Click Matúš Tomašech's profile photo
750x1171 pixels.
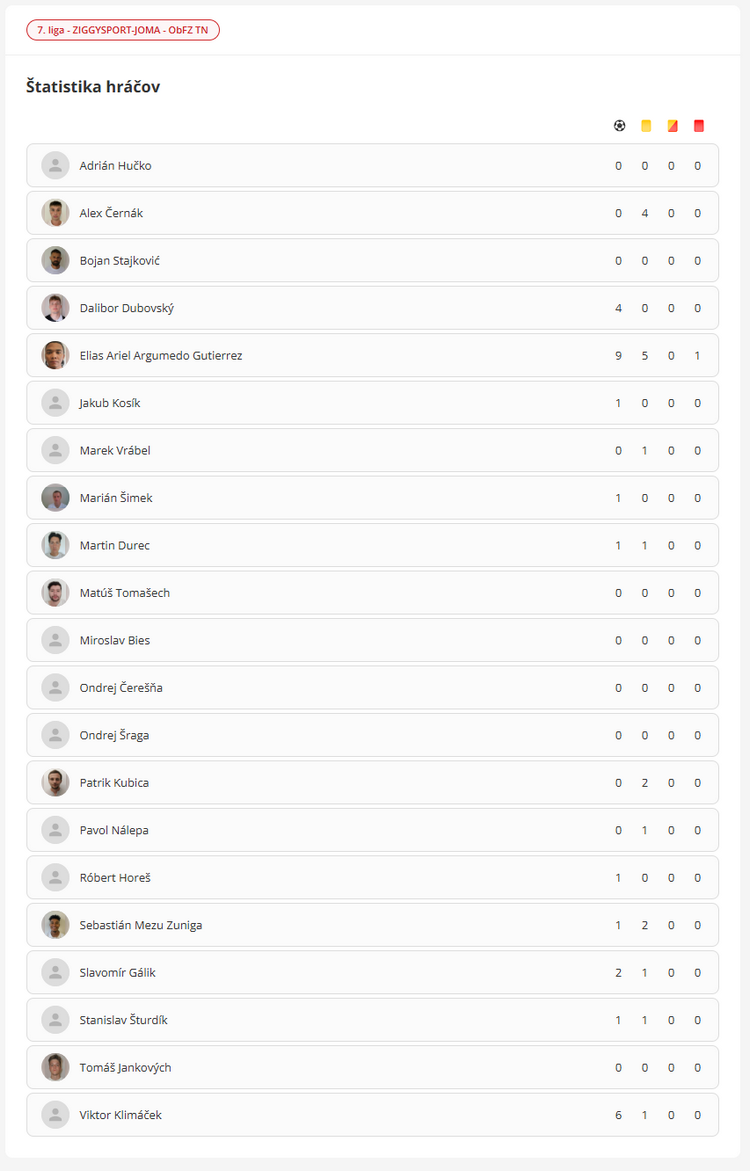pos(55,593)
